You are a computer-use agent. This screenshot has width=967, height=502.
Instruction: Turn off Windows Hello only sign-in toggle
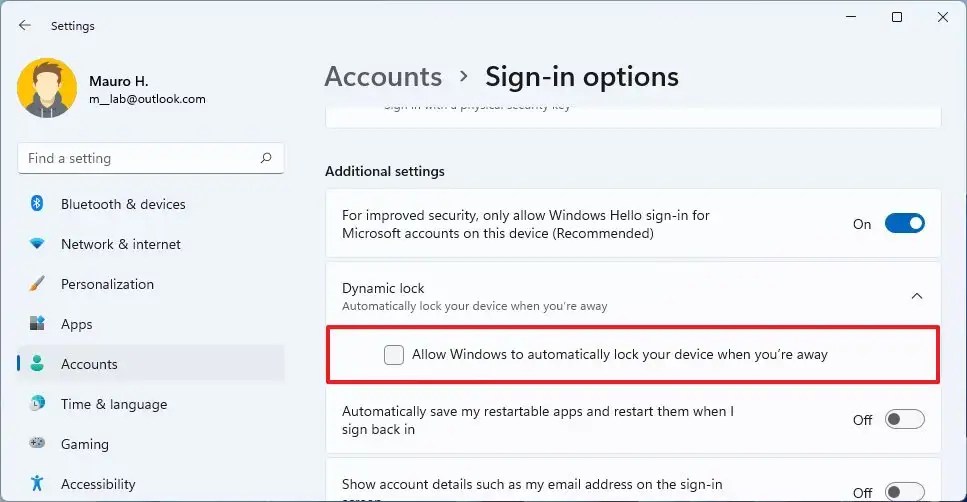click(905, 223)
